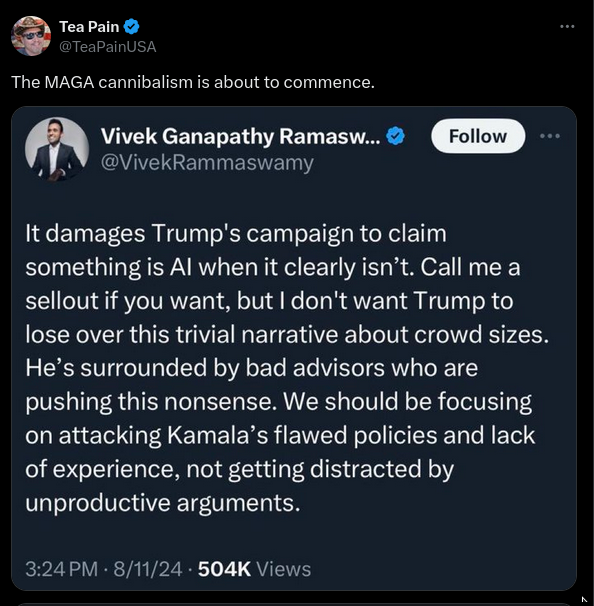Click the 8/11/24 post date
The image size is (594, 606).
point(148,569)
